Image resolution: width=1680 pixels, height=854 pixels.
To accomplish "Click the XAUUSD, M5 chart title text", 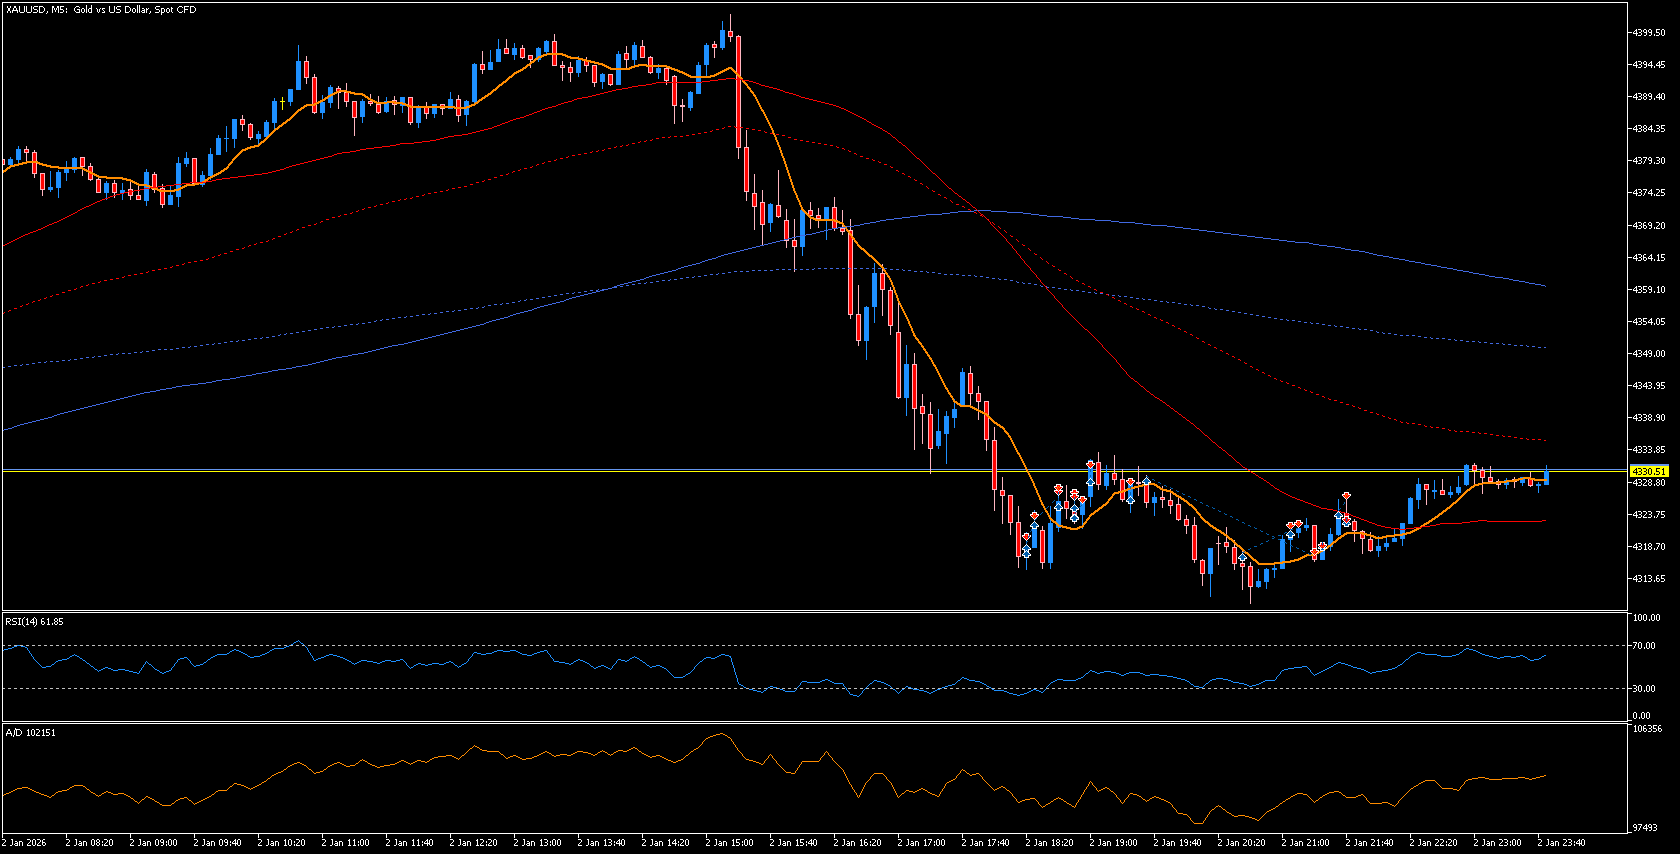I will (x=101, y=10).
